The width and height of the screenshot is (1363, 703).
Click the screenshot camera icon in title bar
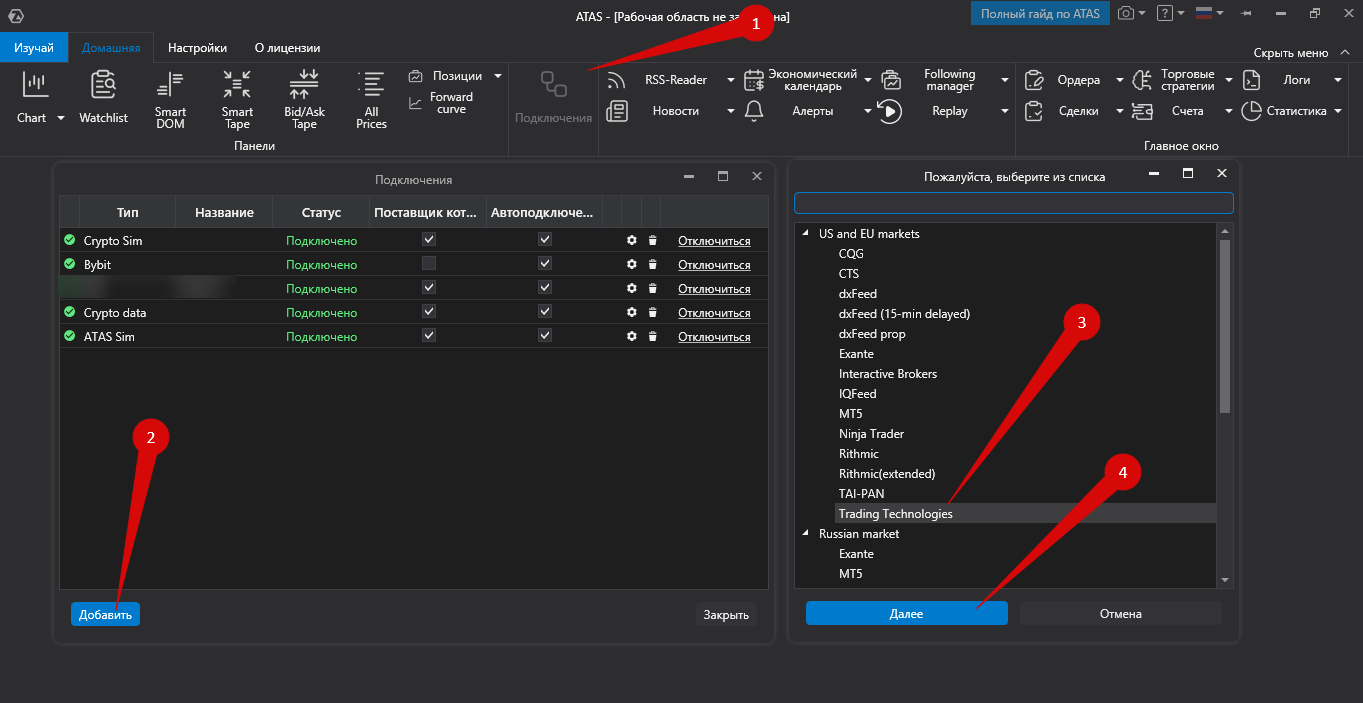1126,14
